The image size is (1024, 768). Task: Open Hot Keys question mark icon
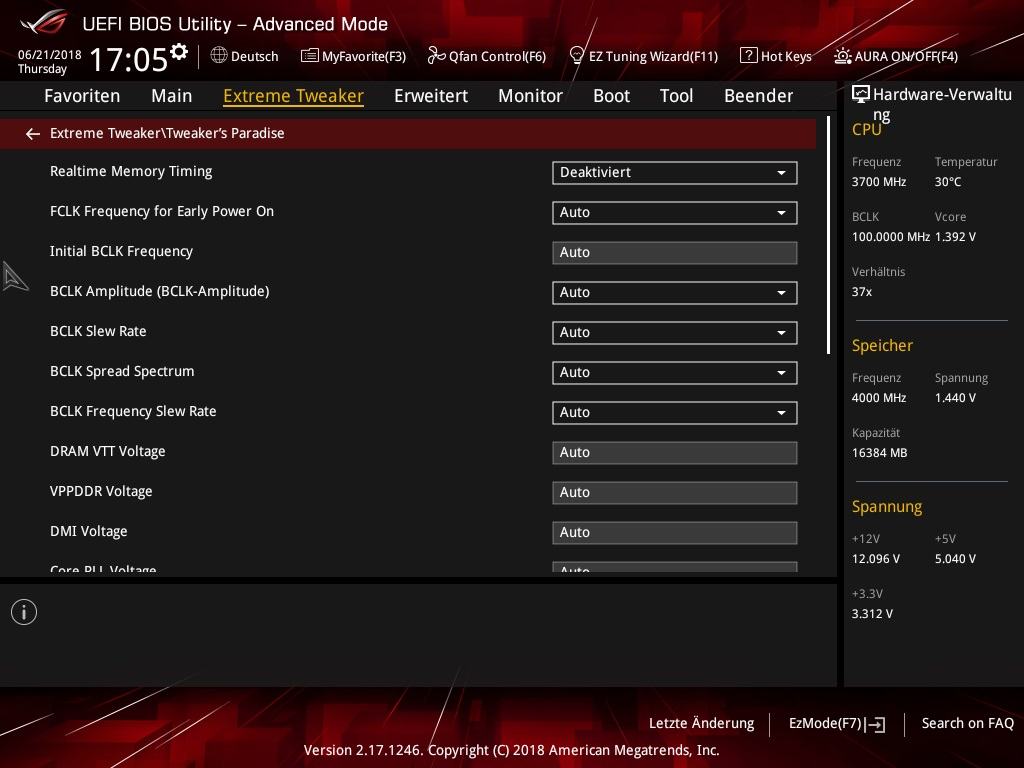click(x=748, y=56)
